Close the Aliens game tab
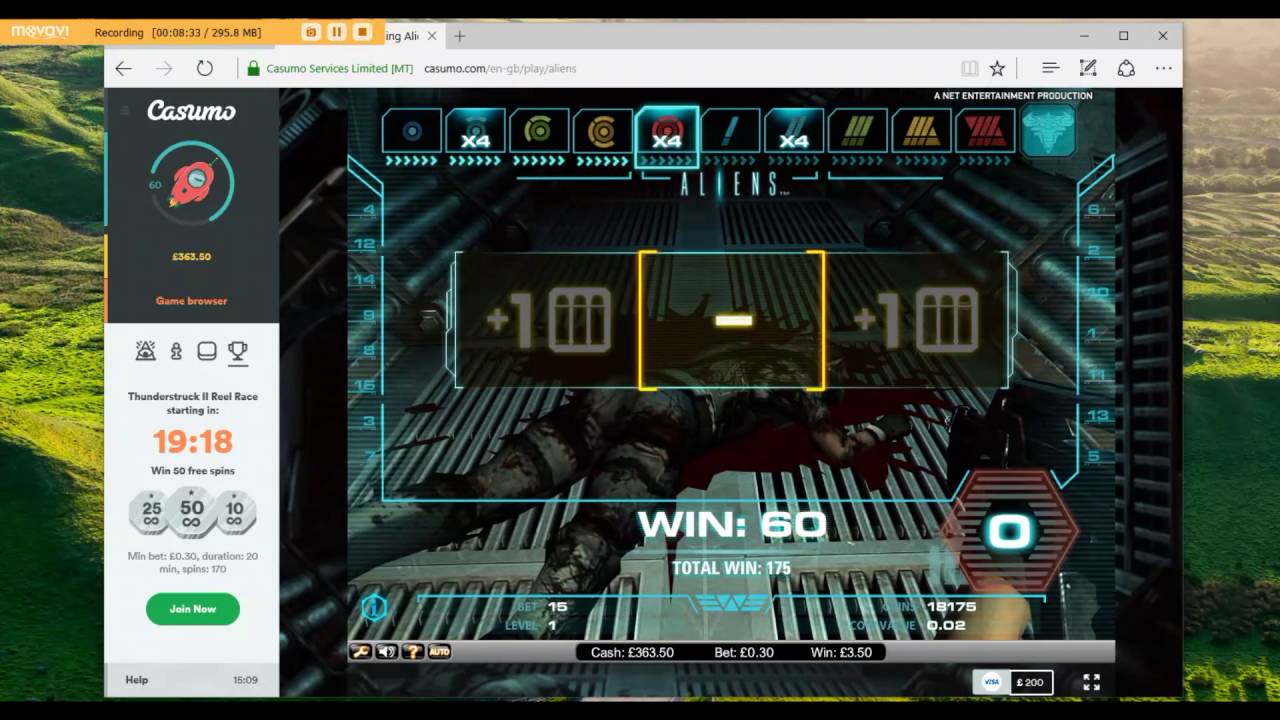 (x=432, y=36)
